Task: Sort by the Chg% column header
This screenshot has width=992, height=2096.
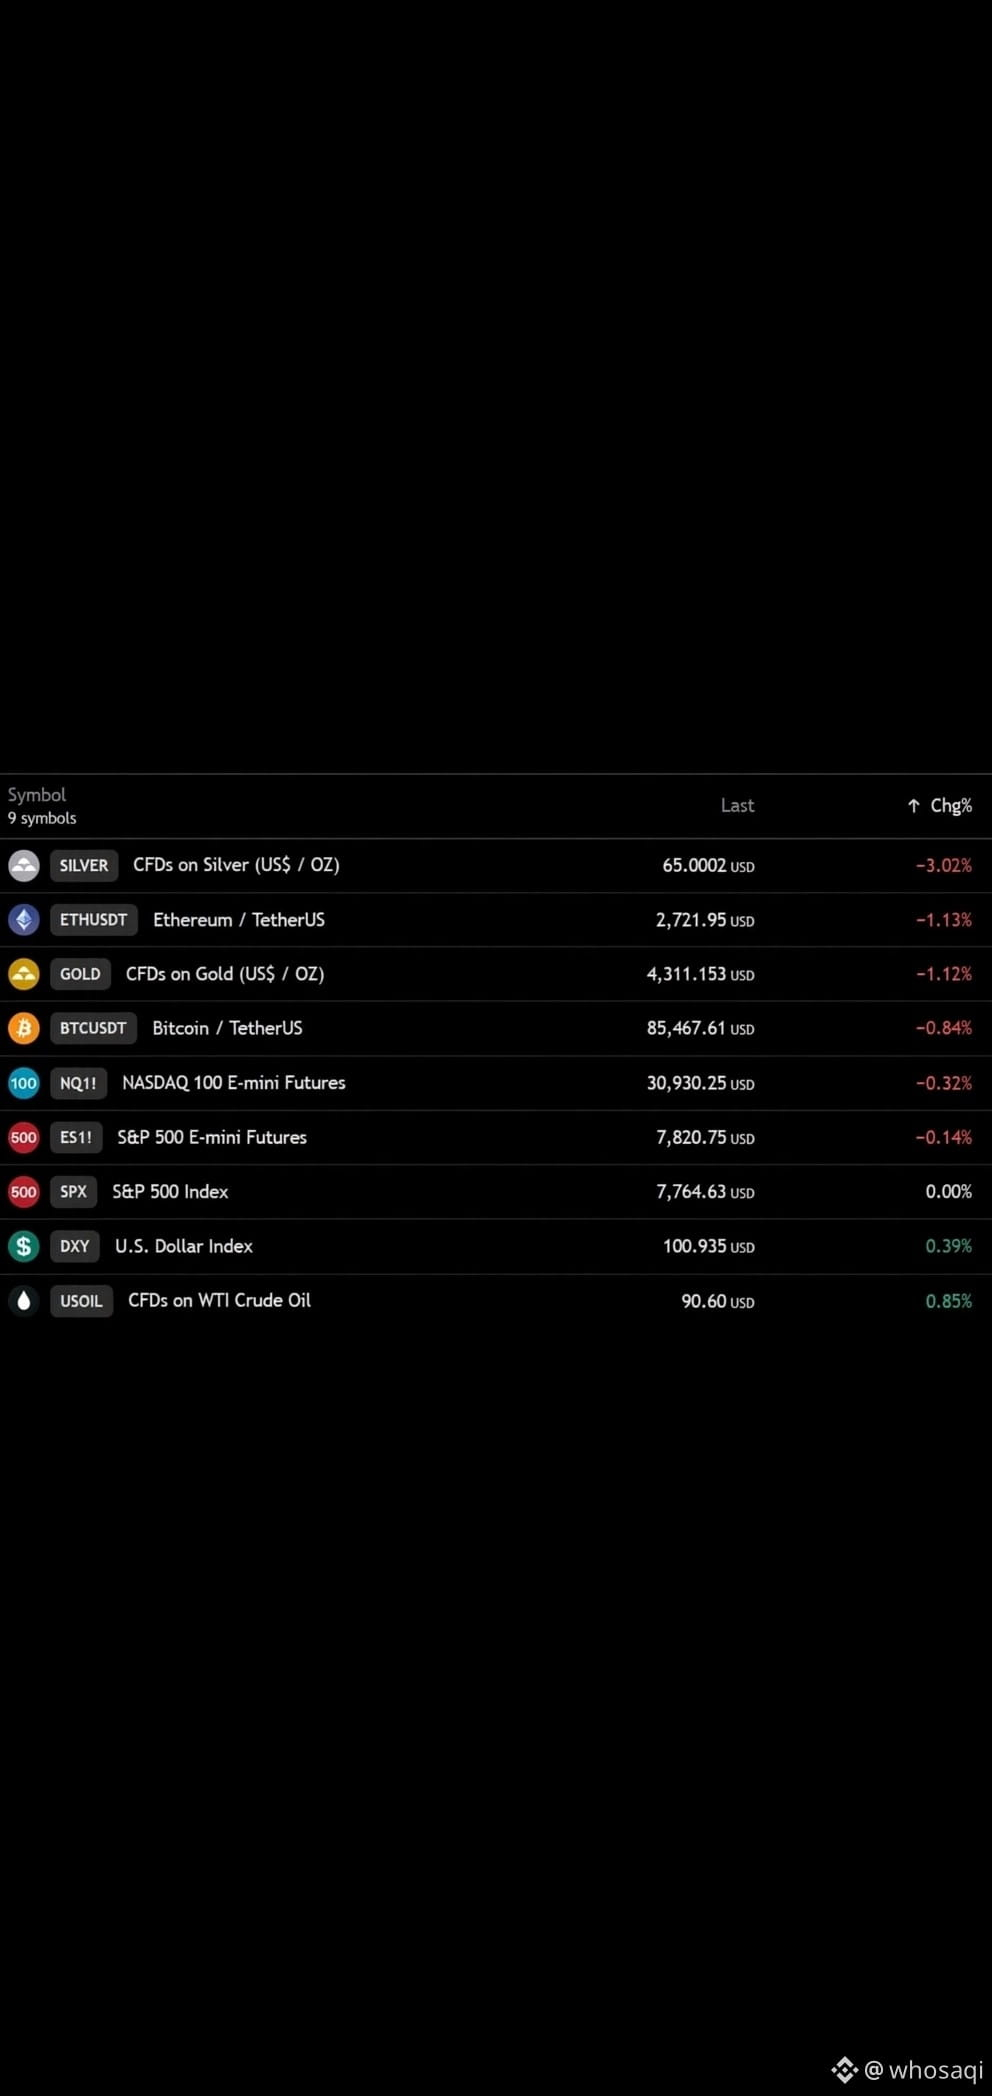Action: click(x=951, y=806)
